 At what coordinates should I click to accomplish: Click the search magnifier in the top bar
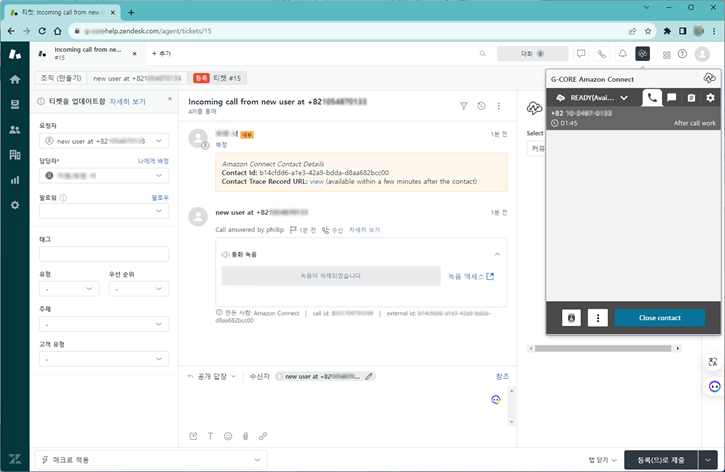click(x=482, y=54)
